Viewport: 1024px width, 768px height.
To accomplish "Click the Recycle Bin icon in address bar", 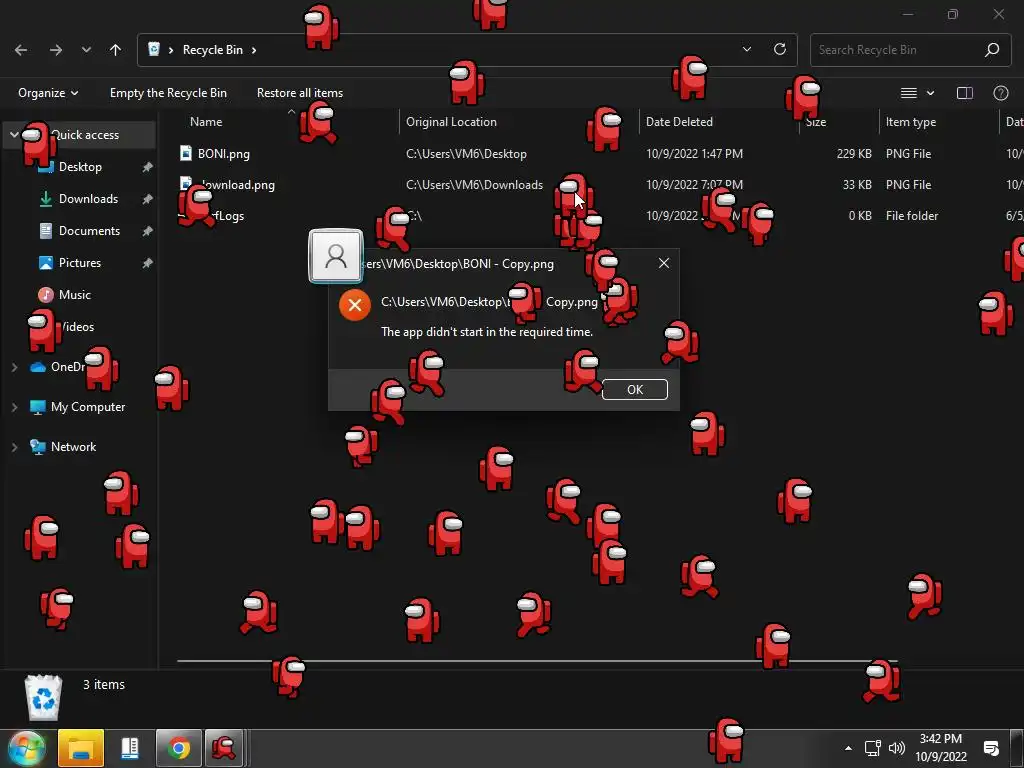I will click(154, 49).
